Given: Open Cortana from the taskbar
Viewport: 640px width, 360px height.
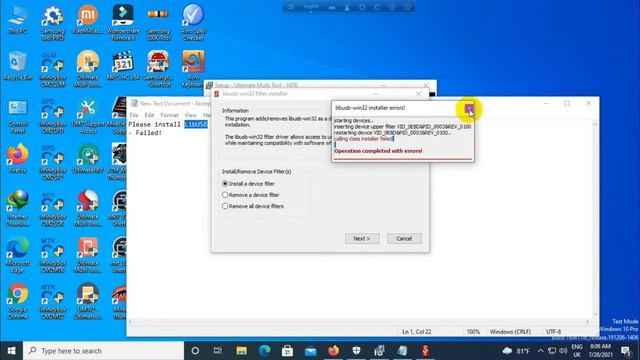Looking at the screenshot, I should tap(195, 351).
